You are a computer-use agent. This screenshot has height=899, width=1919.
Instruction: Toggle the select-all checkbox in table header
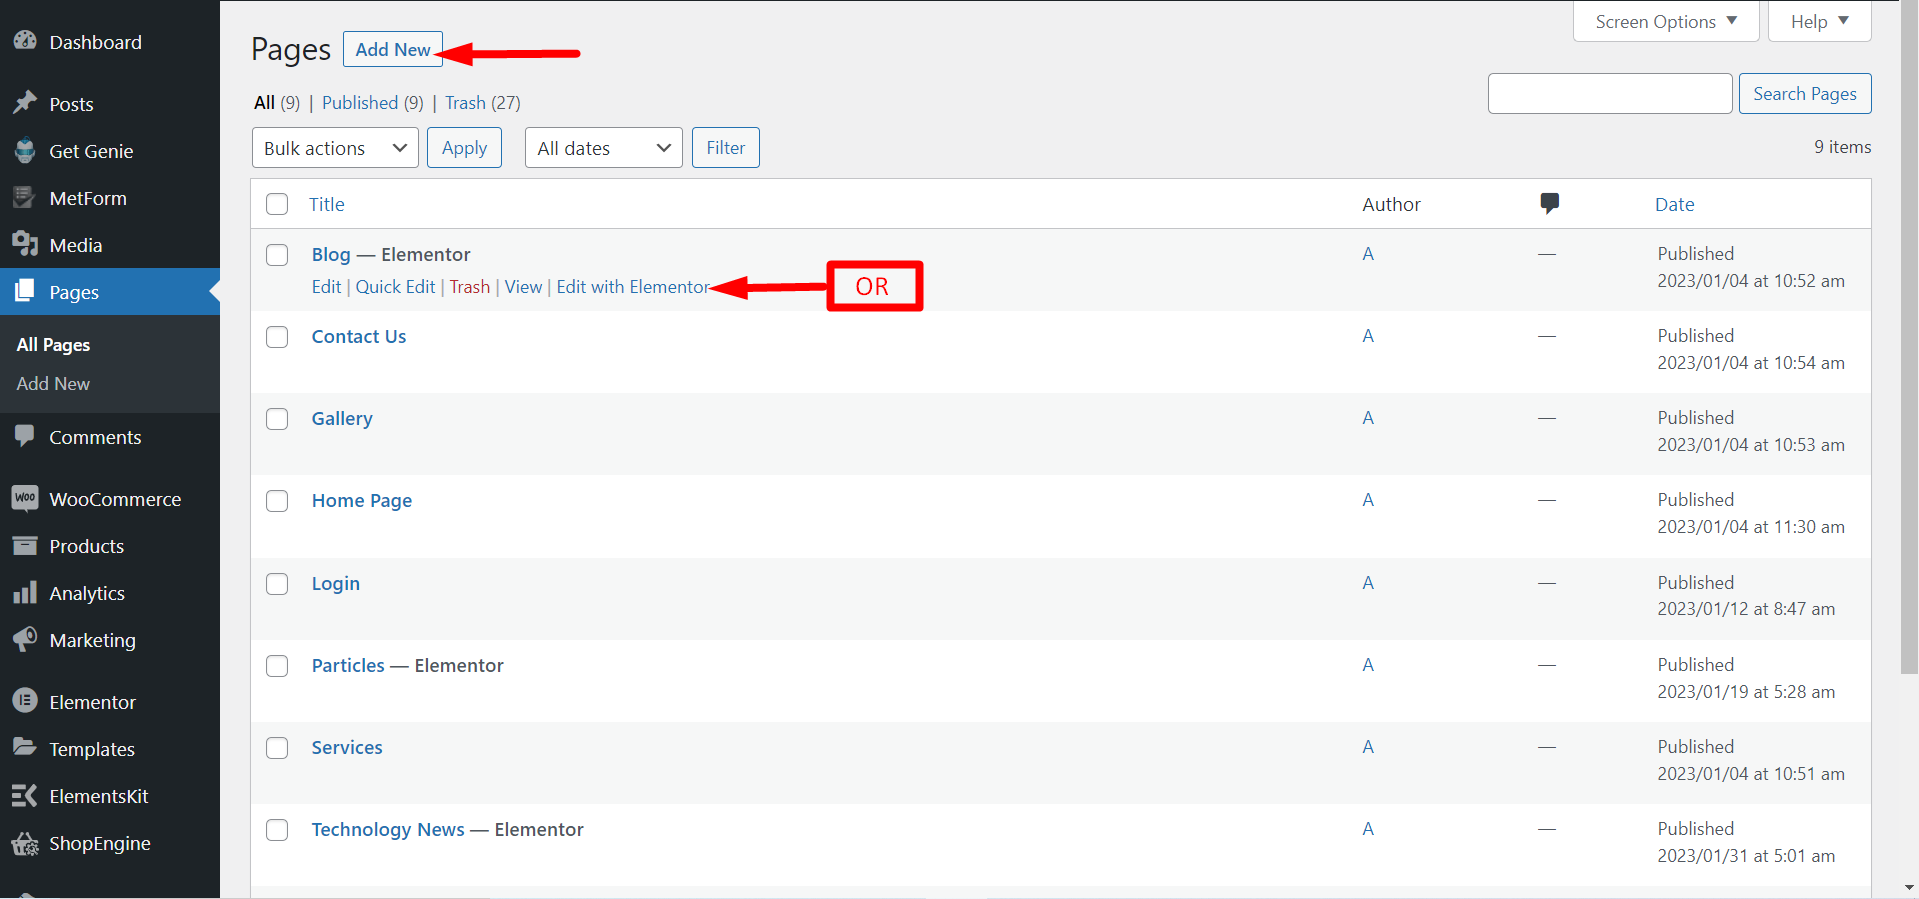[x=277, y=204]
